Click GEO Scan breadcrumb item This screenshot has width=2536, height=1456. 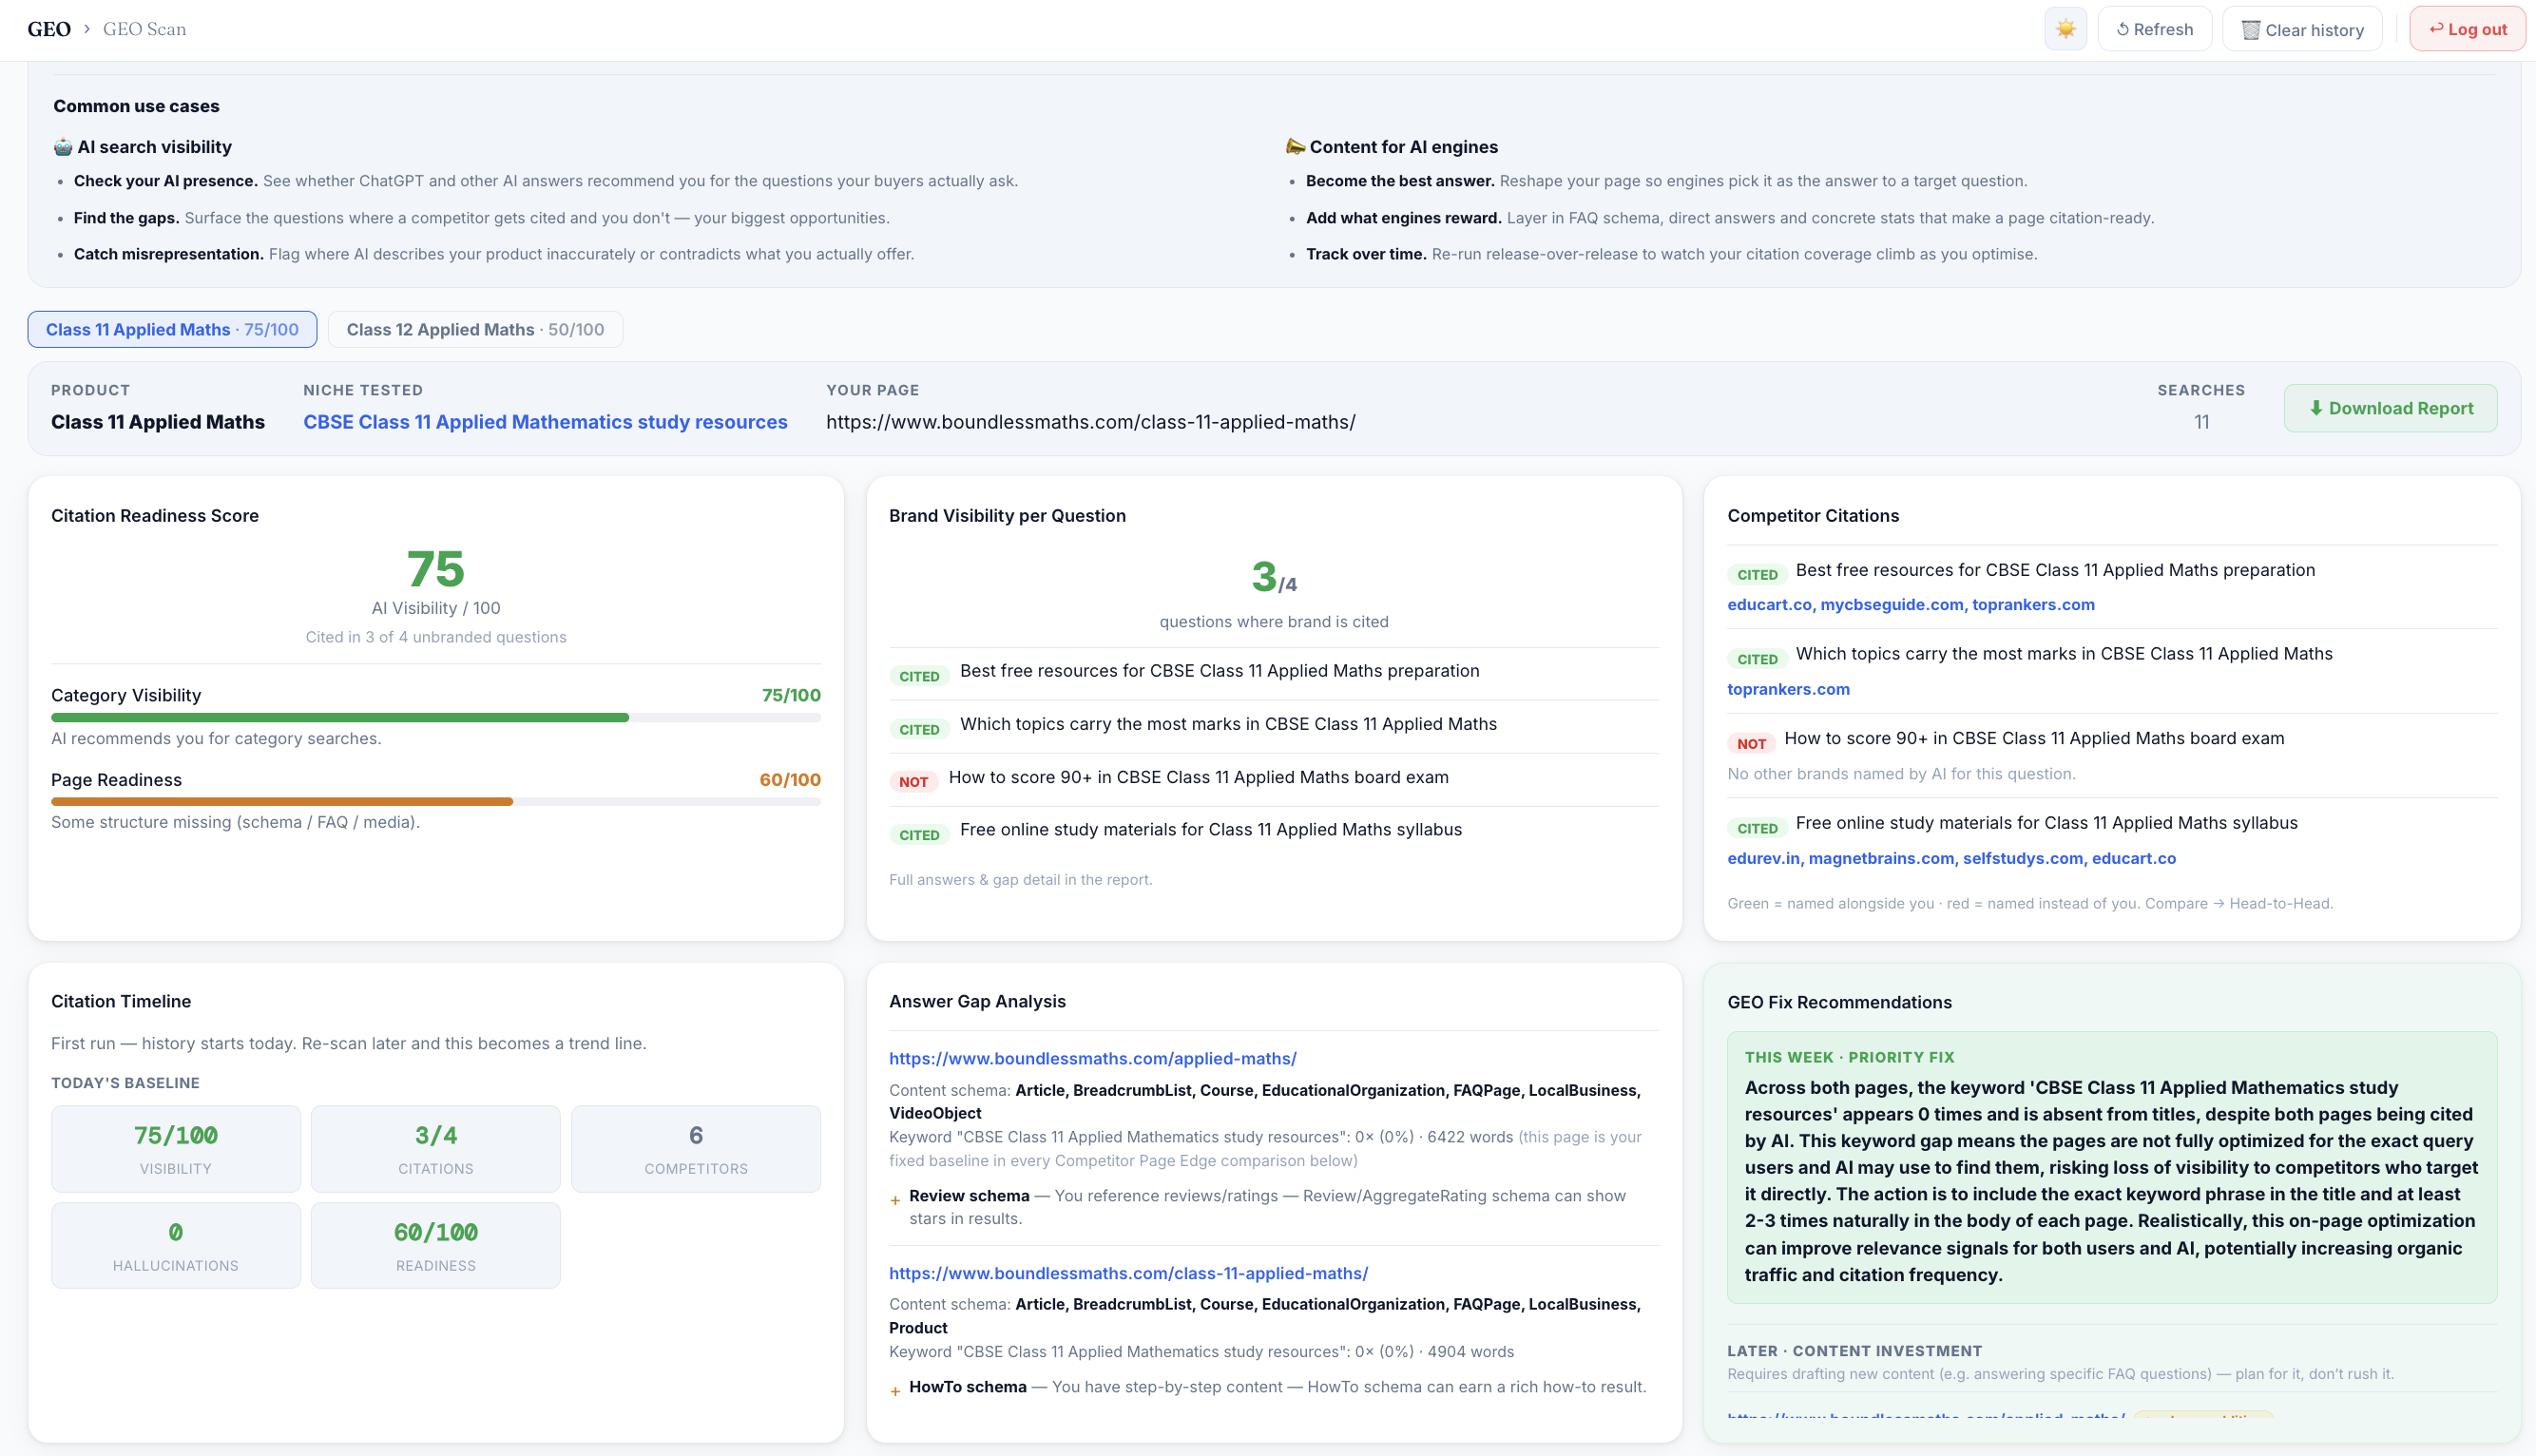tap(144, 29)
